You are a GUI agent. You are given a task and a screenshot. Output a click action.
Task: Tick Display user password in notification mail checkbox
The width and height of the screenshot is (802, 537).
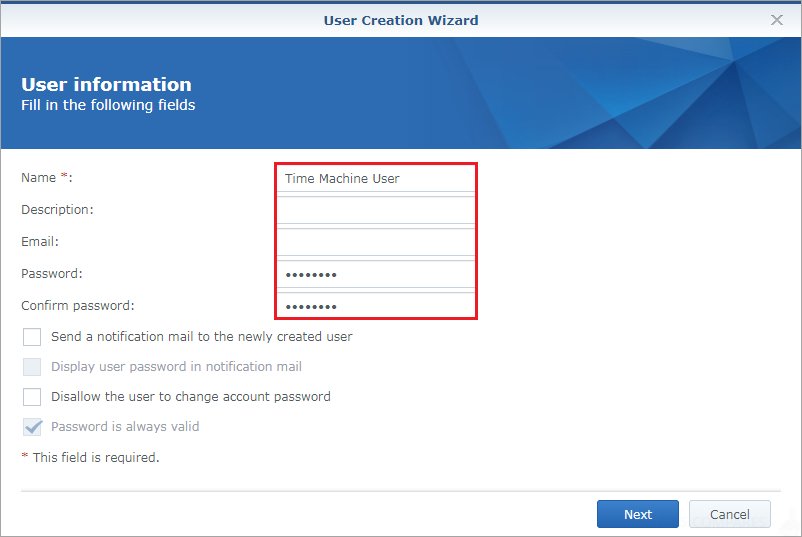pos(32,367)
